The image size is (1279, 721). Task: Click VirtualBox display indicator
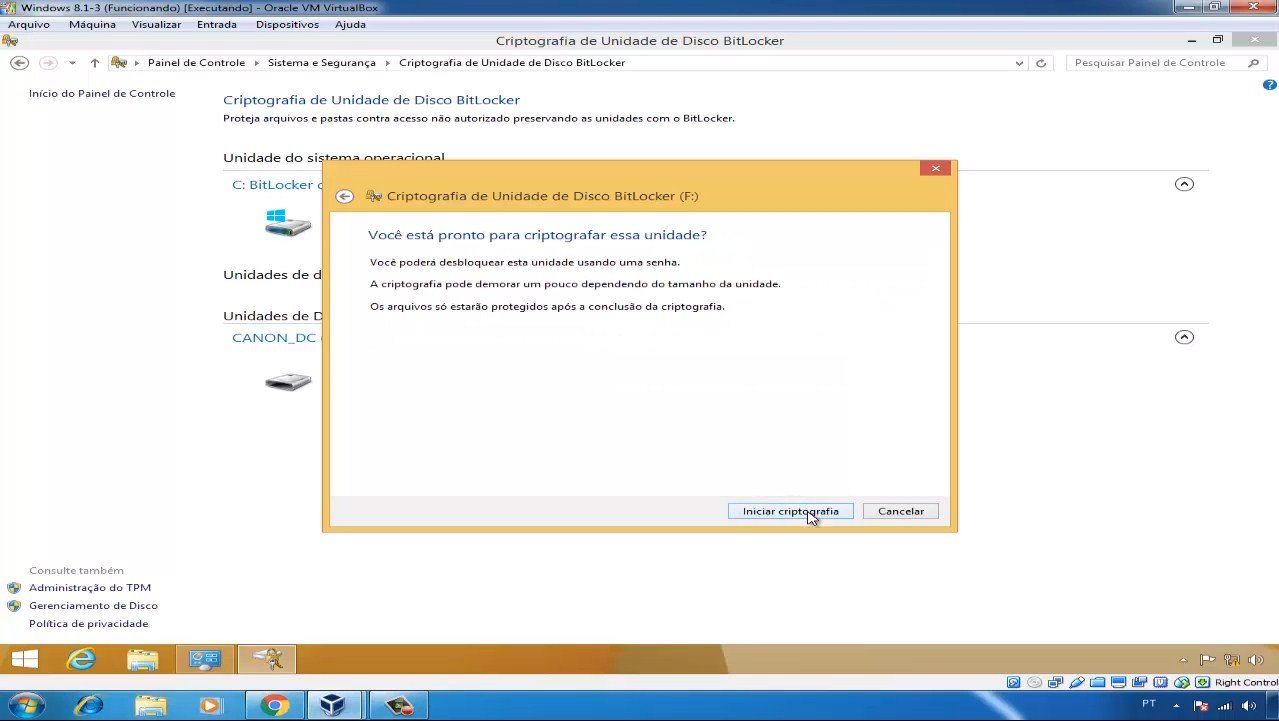tap(1118, 683)
